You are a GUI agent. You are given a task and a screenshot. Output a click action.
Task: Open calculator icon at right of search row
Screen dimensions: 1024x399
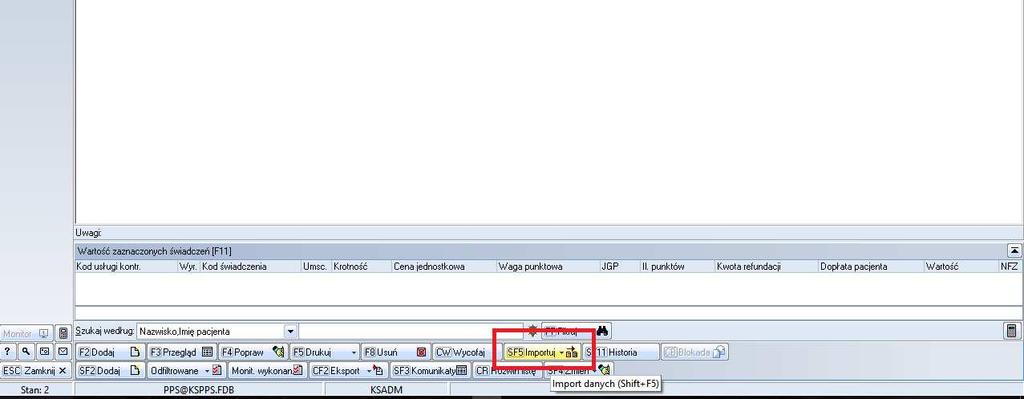[x=1012, y=331]
